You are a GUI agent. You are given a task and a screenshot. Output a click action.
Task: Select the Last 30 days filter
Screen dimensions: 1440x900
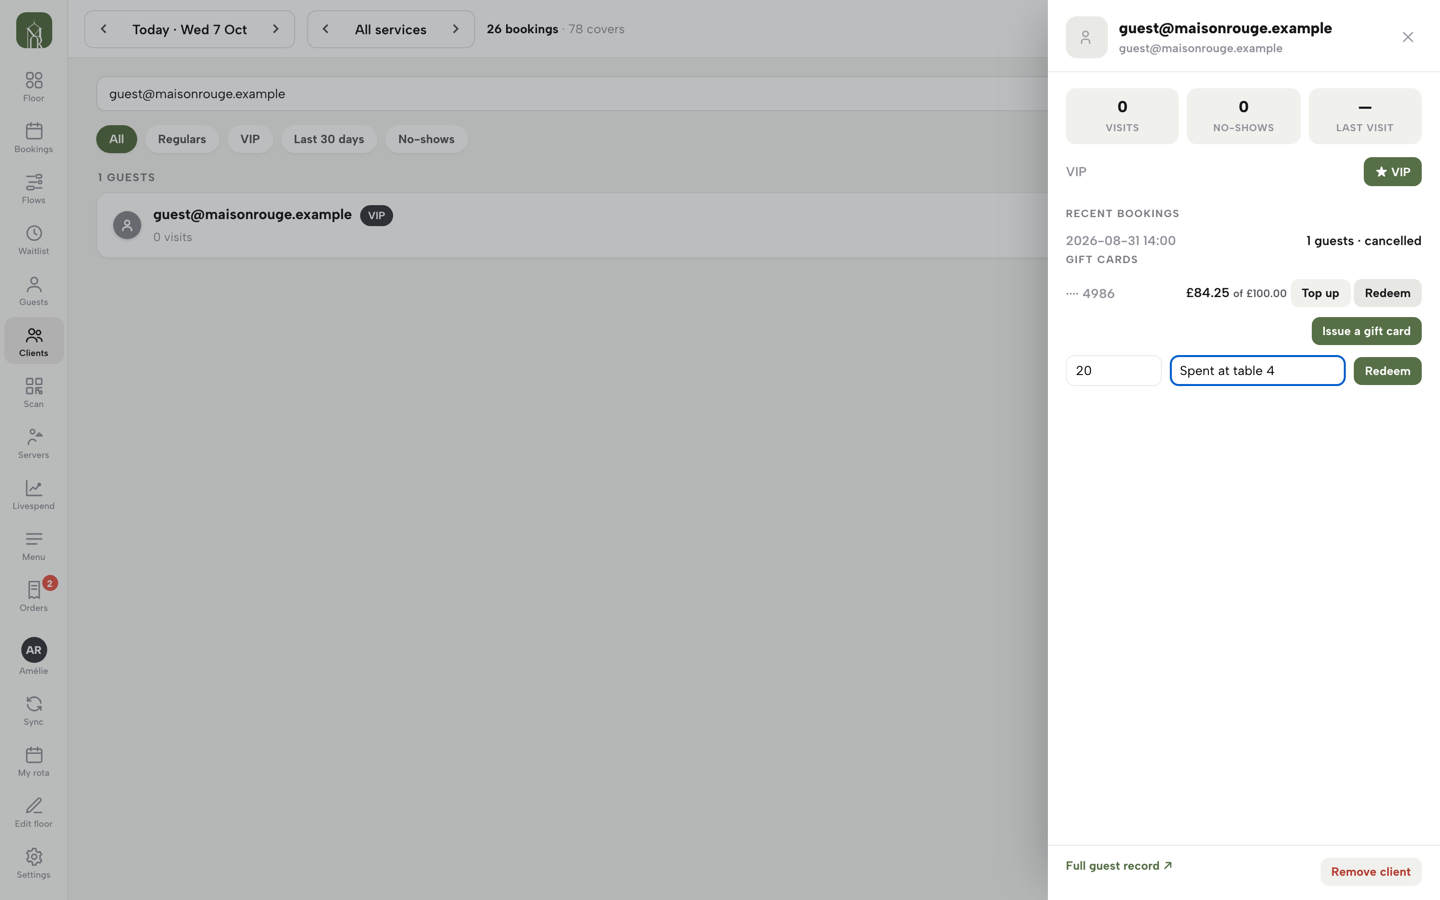click(329, 139)
